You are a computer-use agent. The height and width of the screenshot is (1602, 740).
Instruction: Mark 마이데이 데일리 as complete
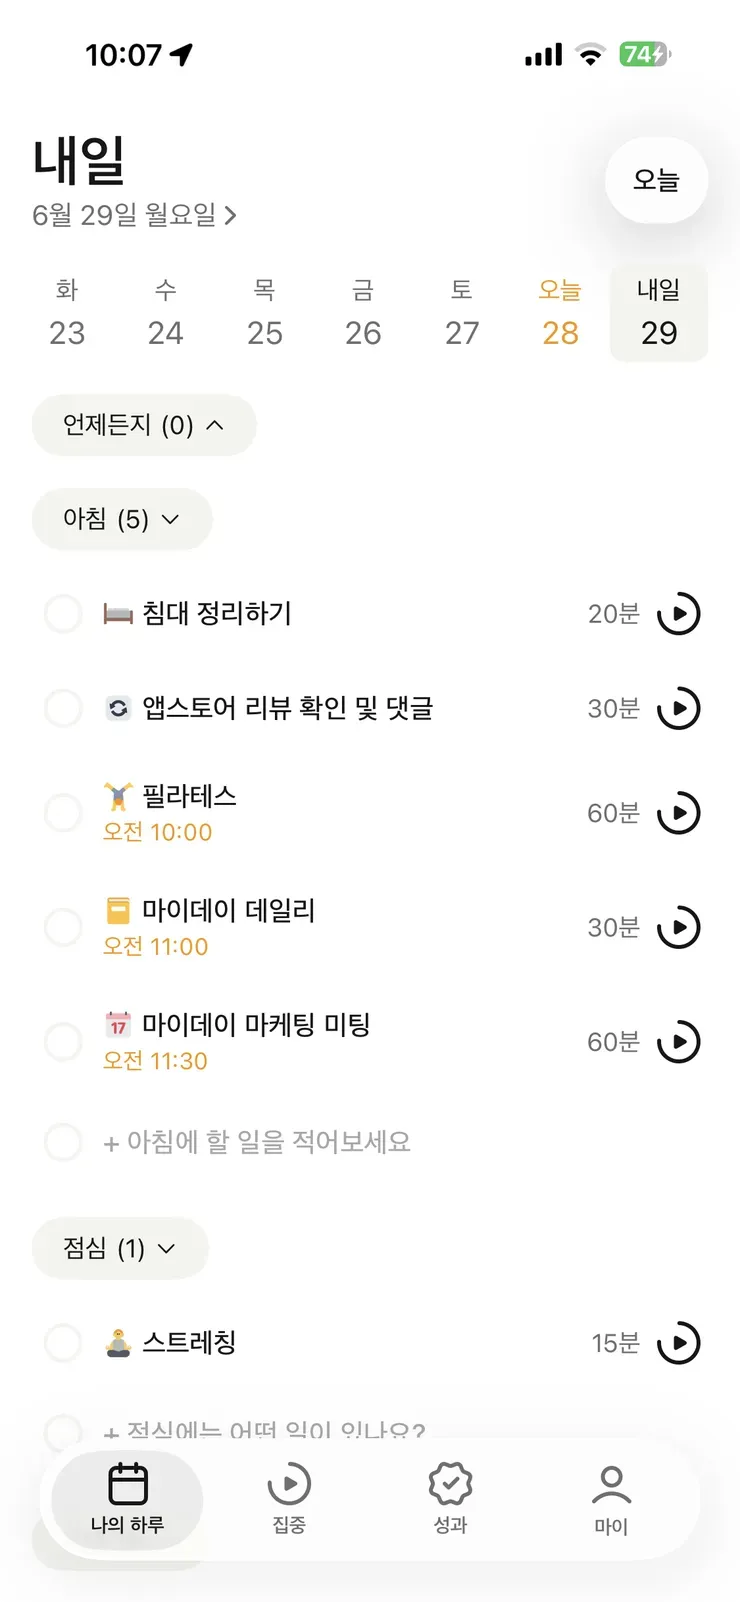(x=63, y=927)
